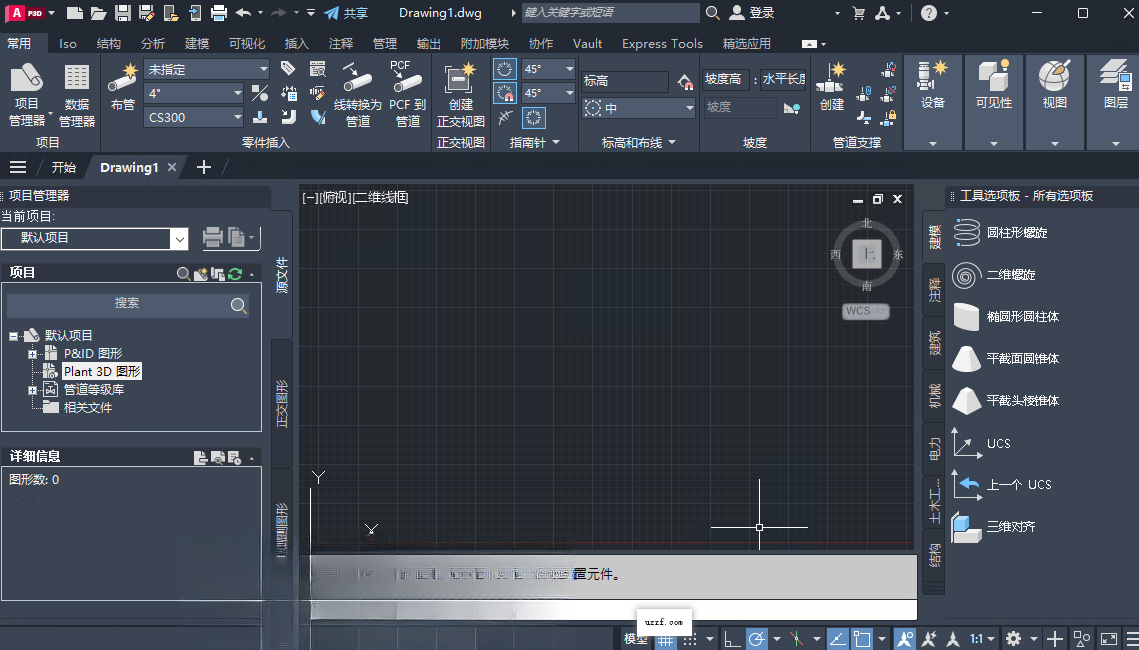Create pipe support with 创建 icon

(x=832, y=87)
